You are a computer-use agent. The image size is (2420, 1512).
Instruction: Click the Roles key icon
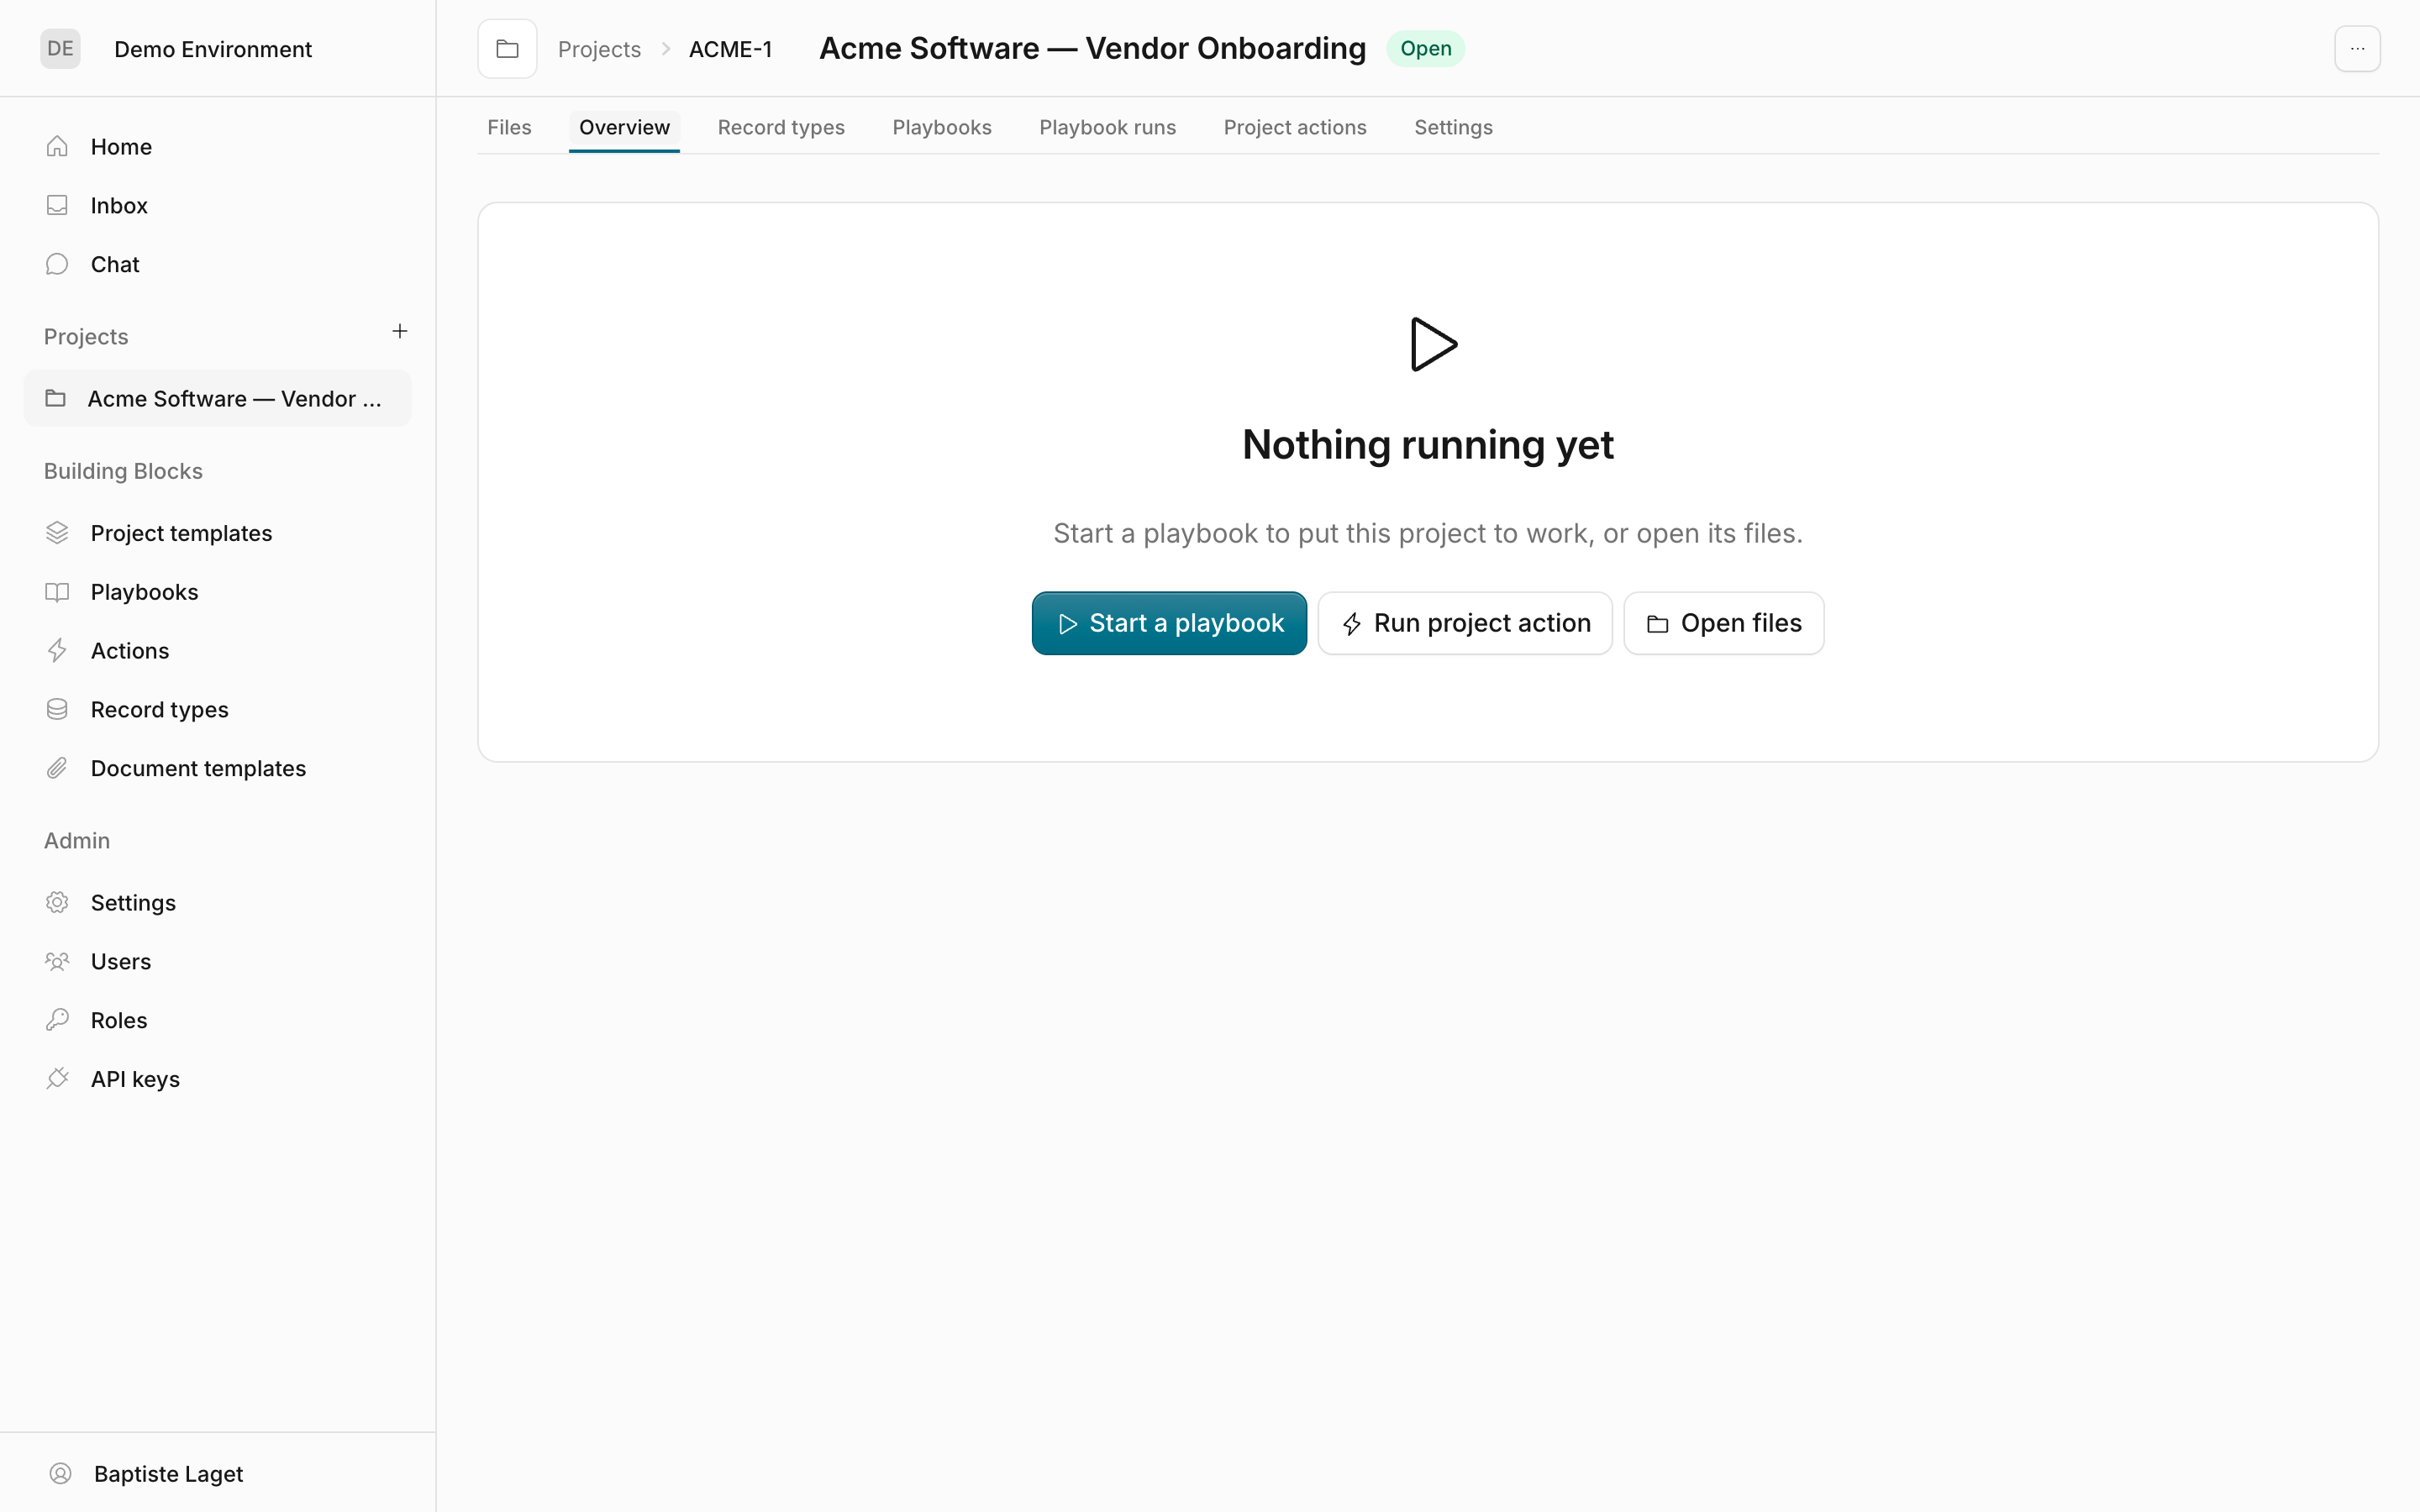57,1020
